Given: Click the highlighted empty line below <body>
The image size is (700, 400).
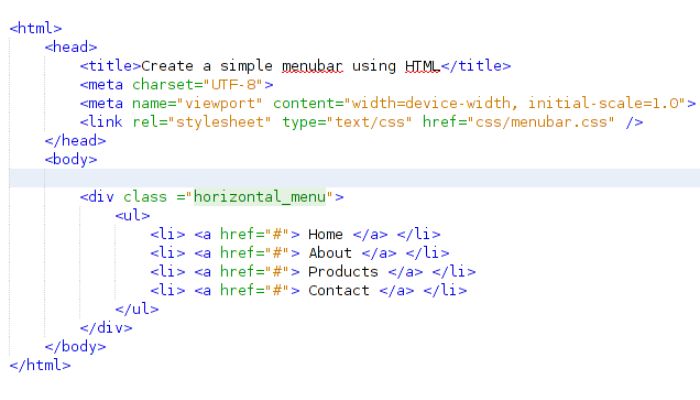Looking at the screenshot, I should [354, 178].
